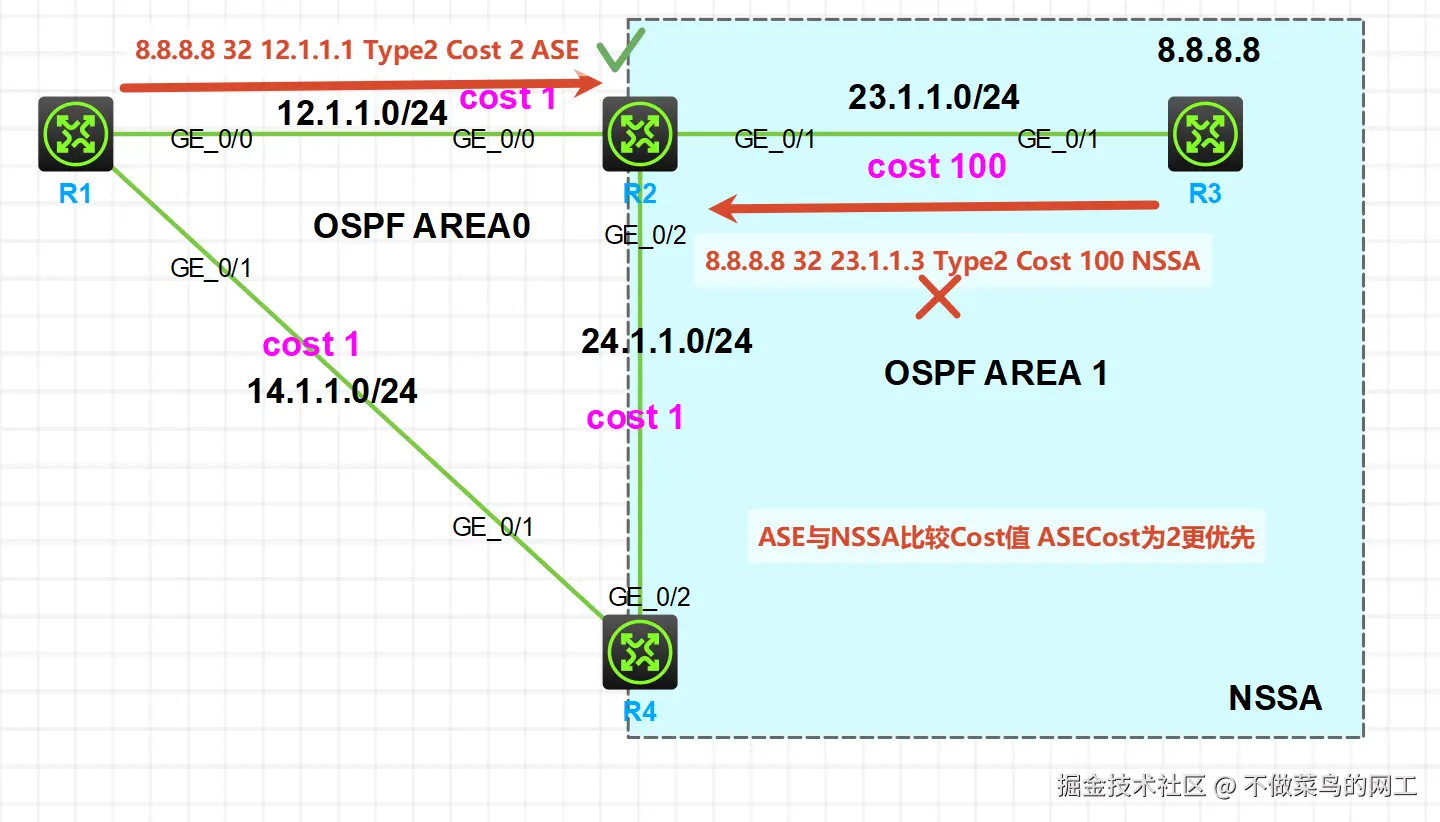This screenshot has width=1440, height=822.
Task: Click R4's GE_0/2 interface label
Action: click(650, 597)
